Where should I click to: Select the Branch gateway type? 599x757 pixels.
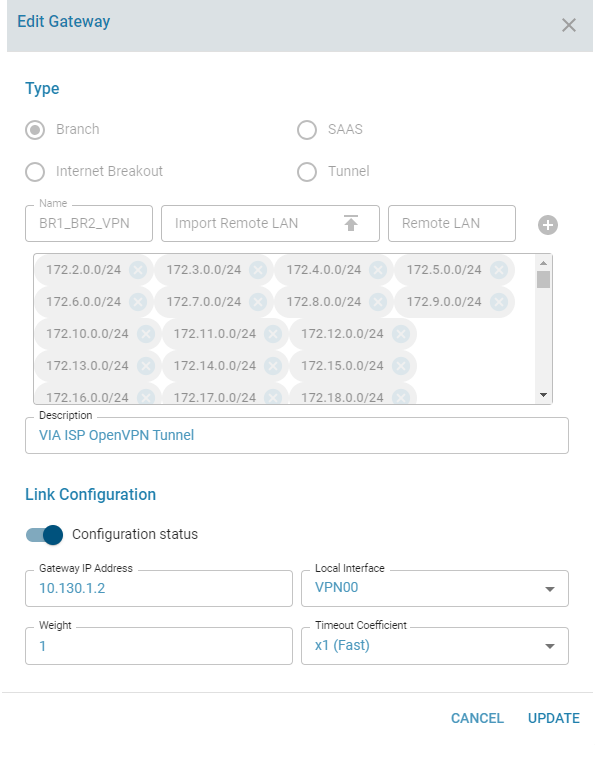click(35, 130)
